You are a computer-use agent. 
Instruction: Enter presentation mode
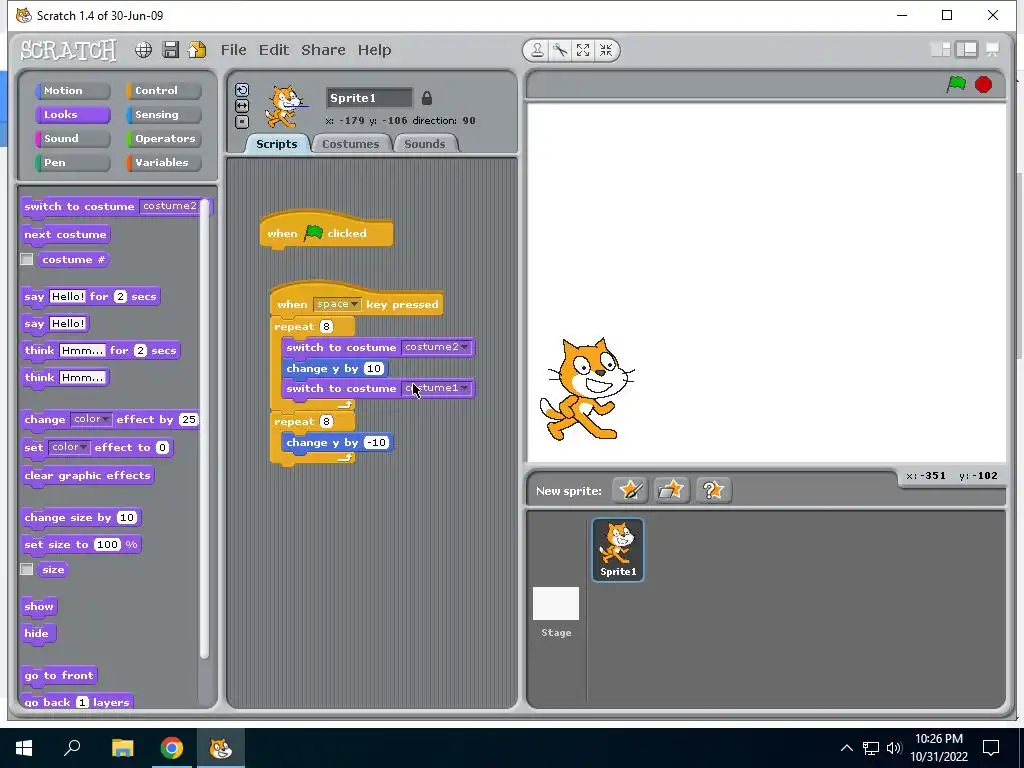point(992,50)
